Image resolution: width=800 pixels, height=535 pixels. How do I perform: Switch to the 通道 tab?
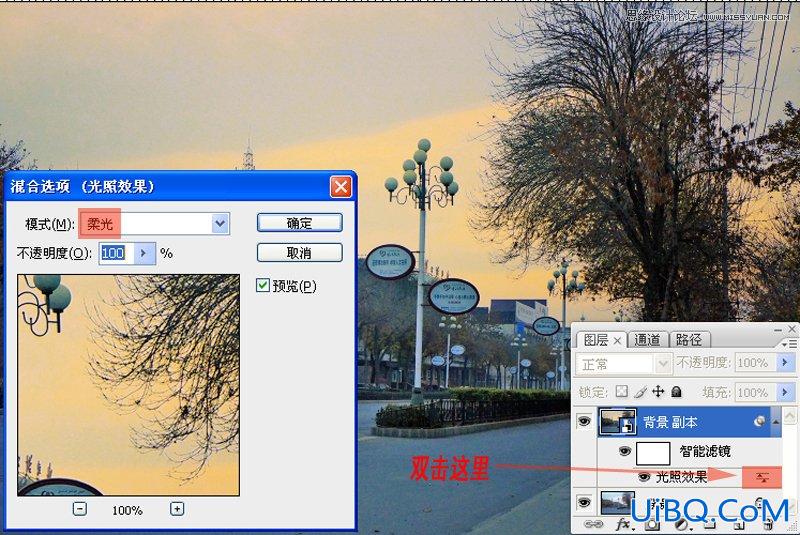(647, 340)
